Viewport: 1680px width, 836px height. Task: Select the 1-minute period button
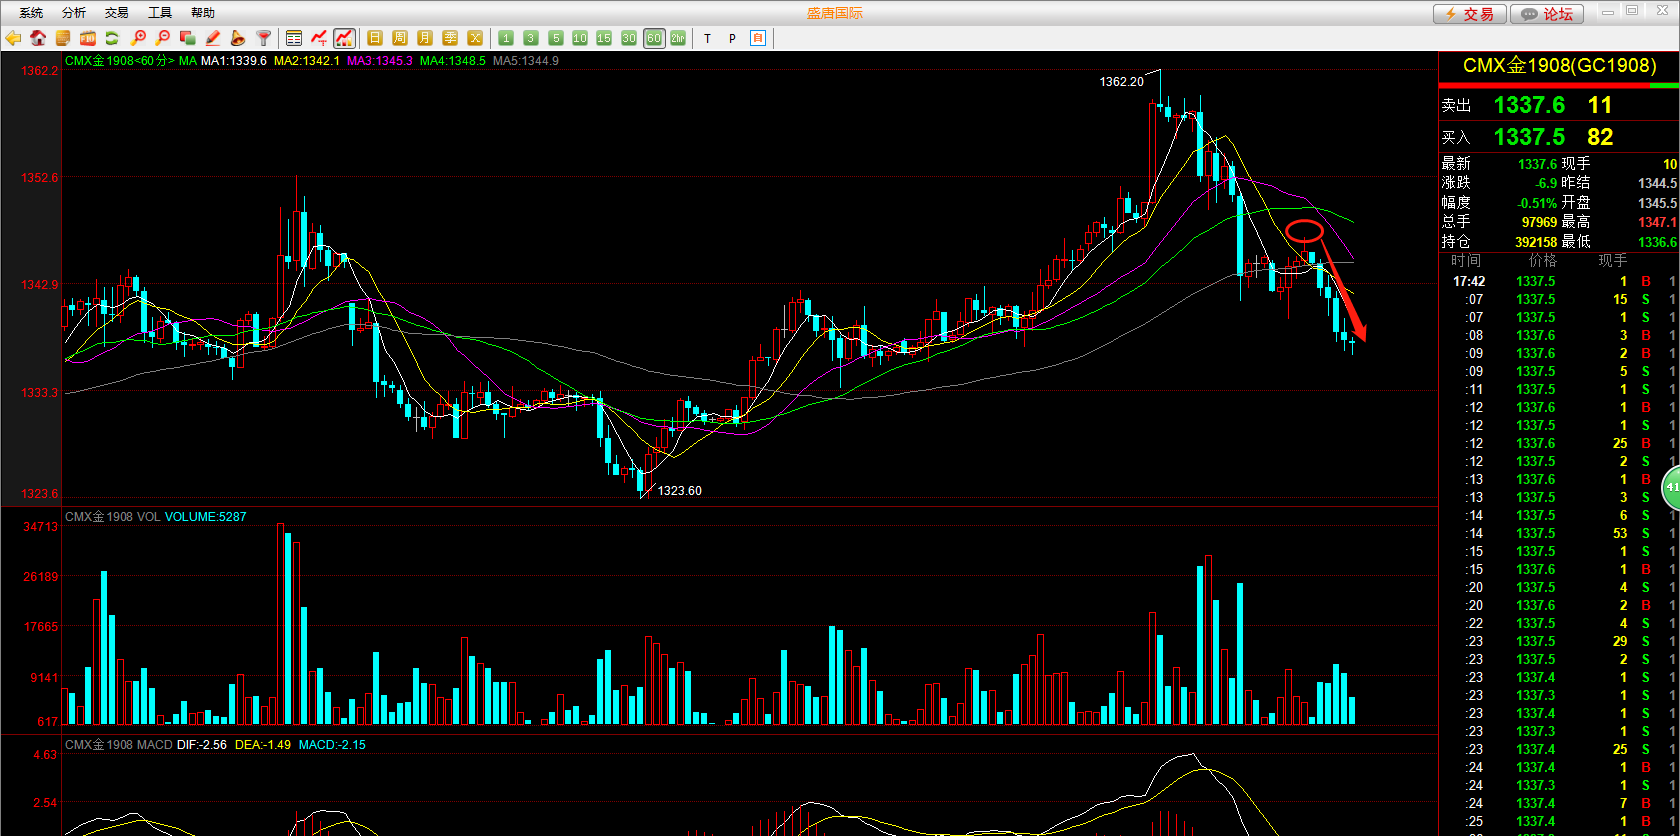pos(506,38)
